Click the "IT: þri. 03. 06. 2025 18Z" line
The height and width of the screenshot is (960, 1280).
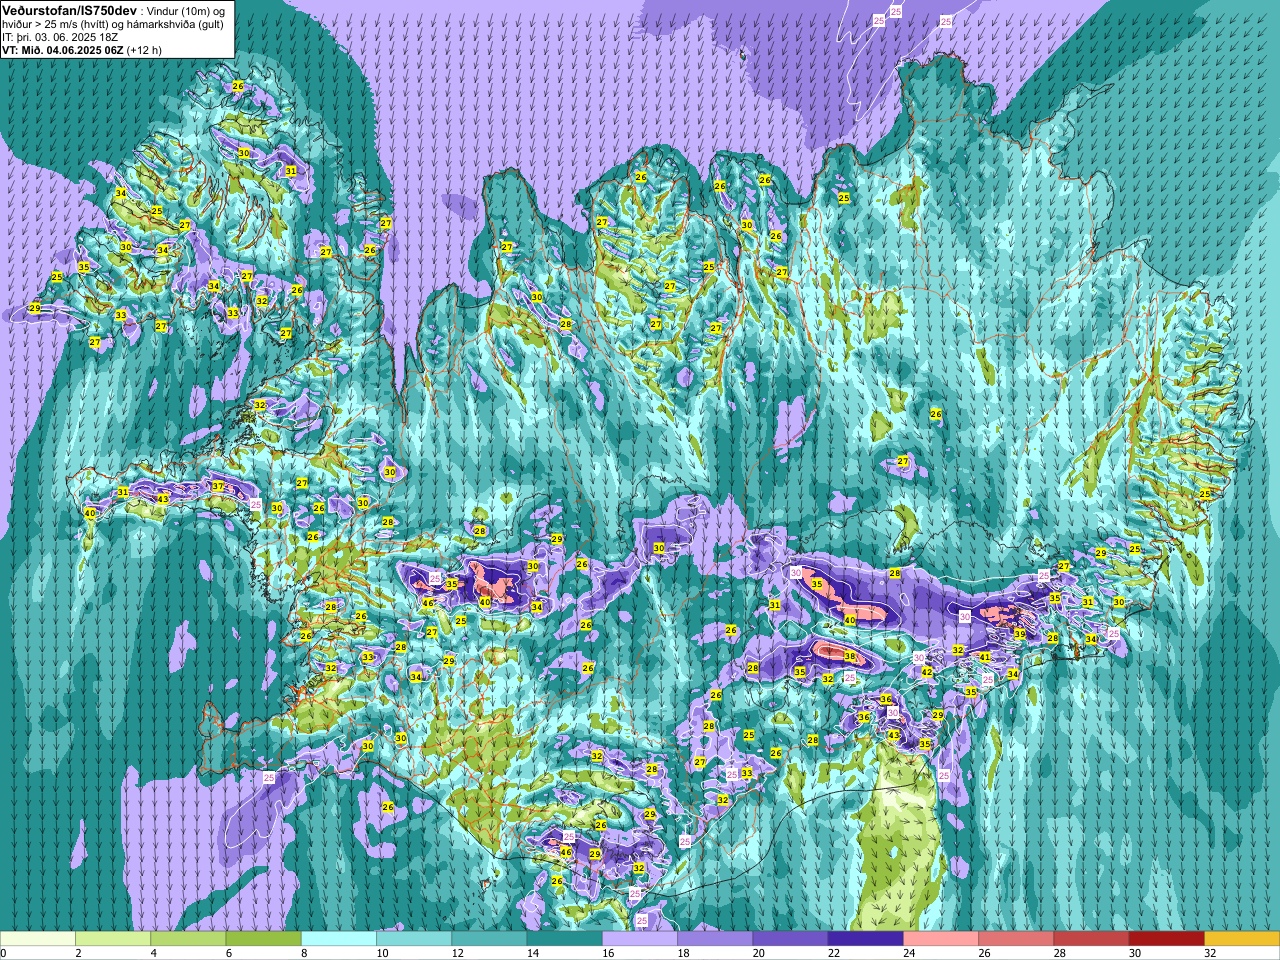(60, 37)
